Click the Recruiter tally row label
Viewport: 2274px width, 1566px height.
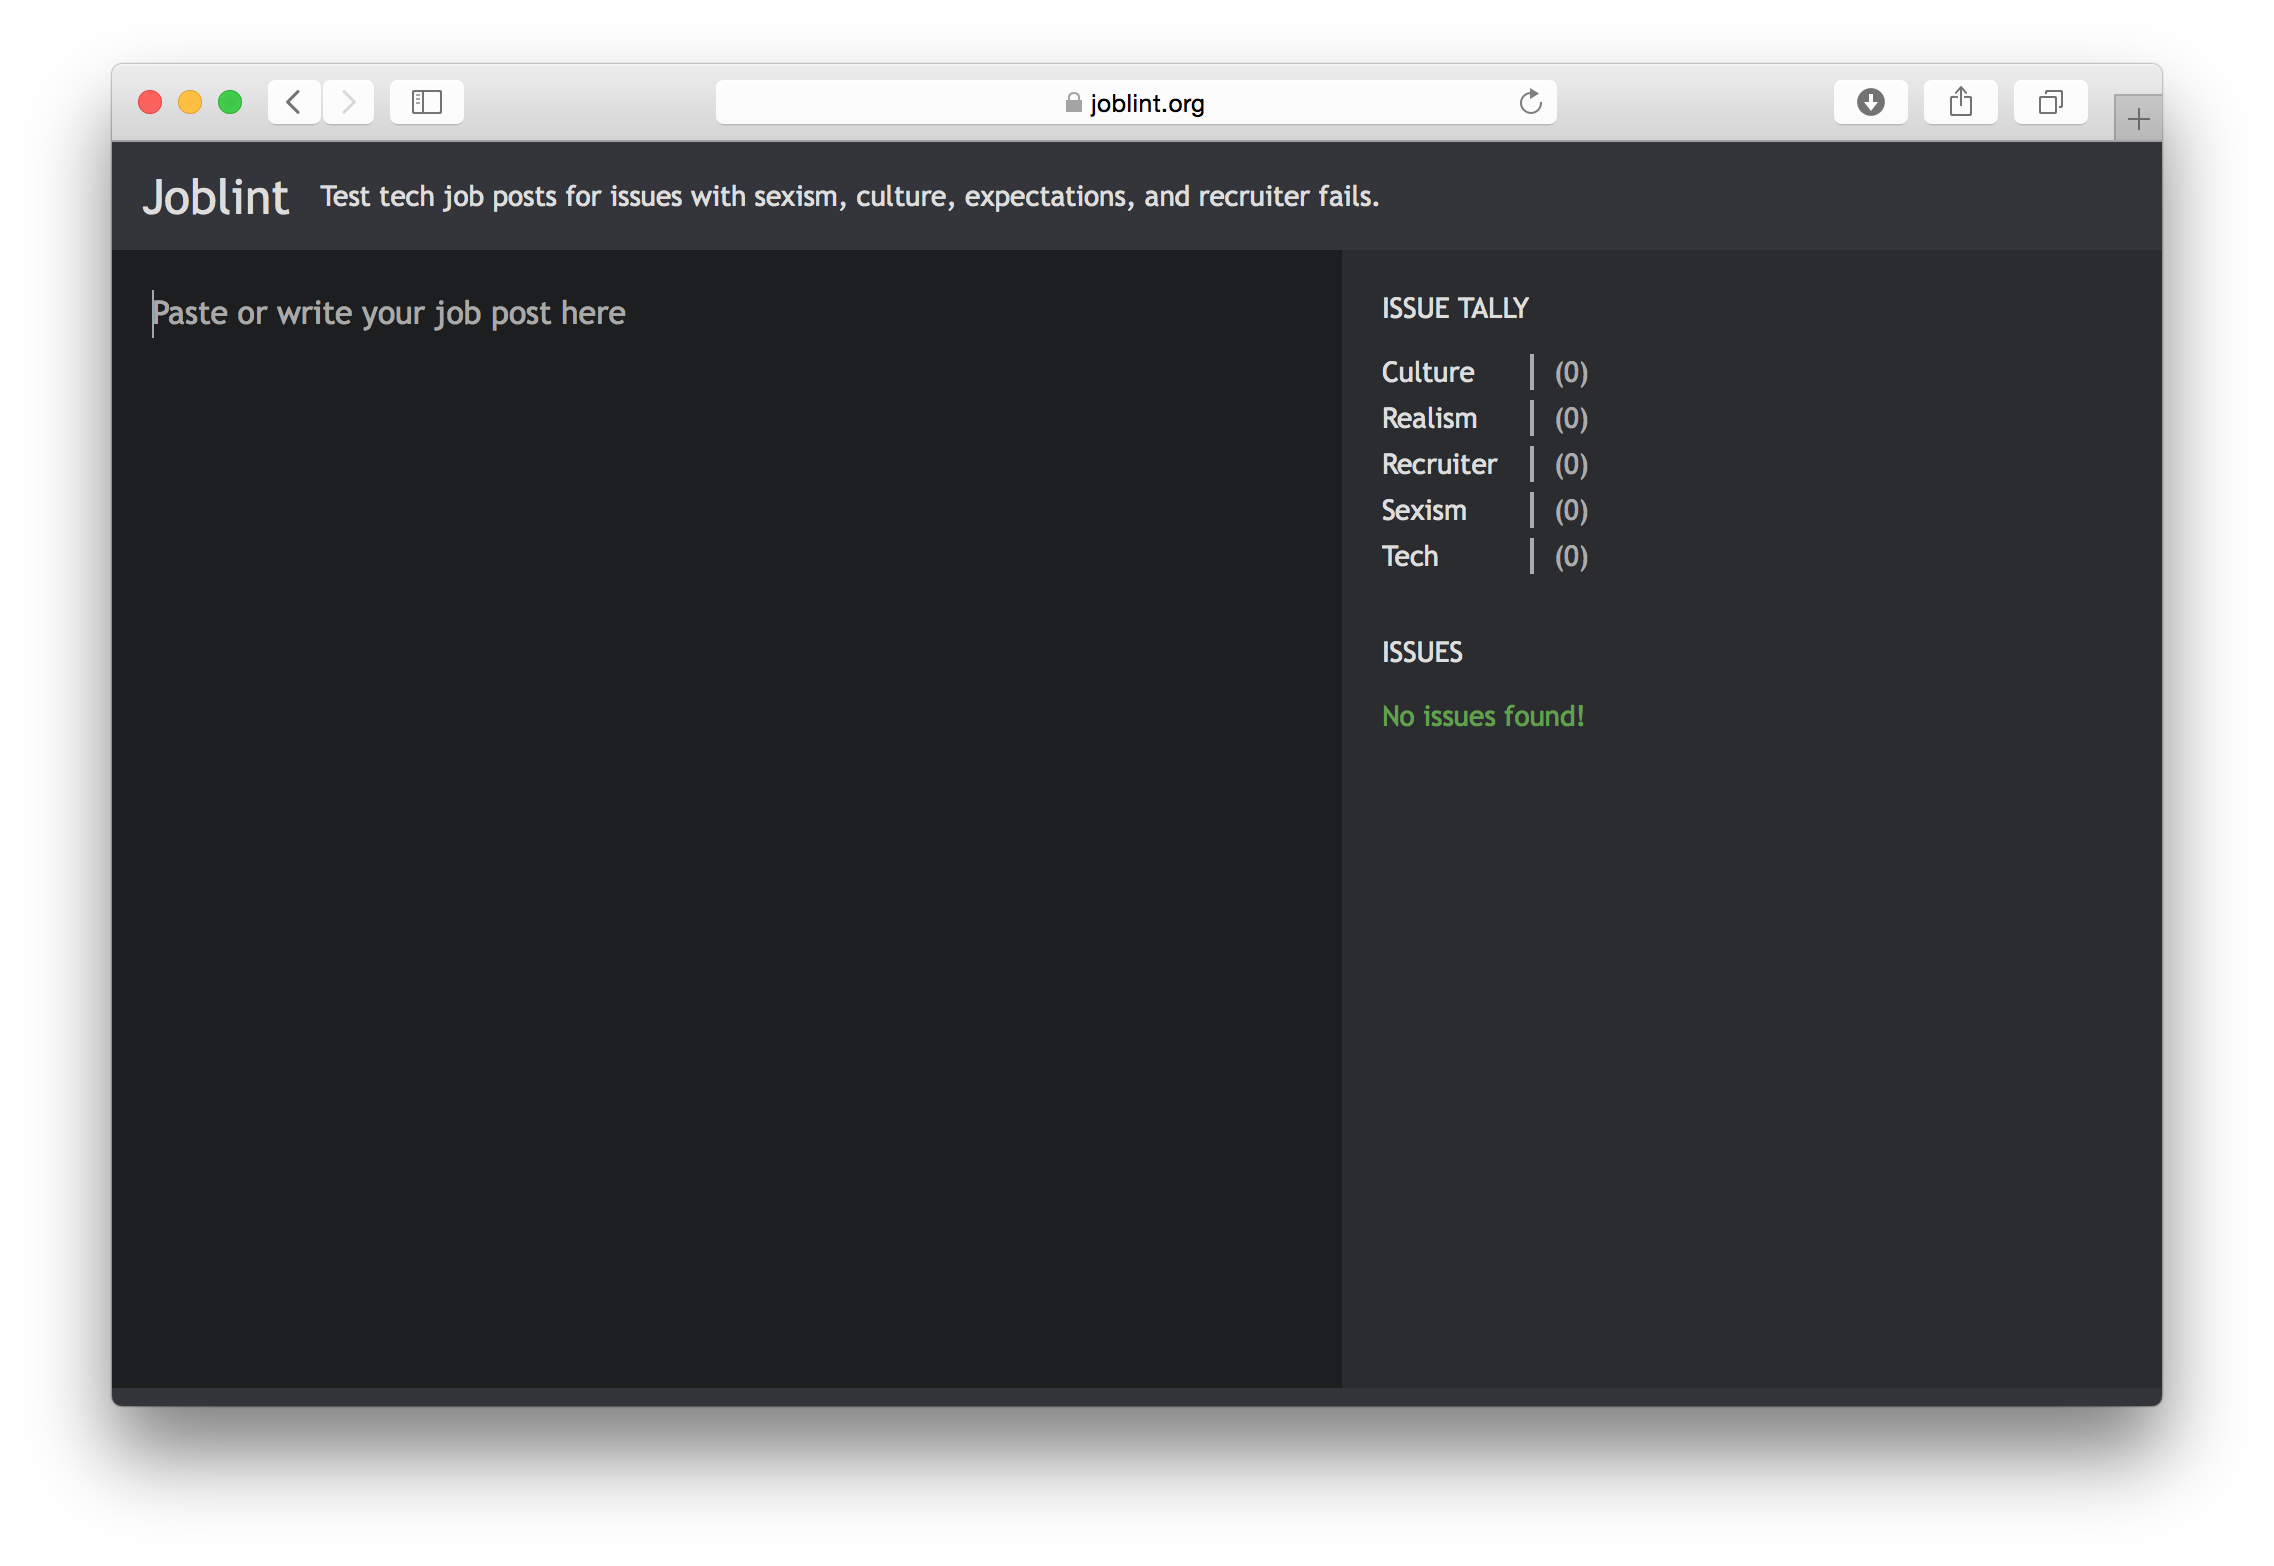(1439, 464)
